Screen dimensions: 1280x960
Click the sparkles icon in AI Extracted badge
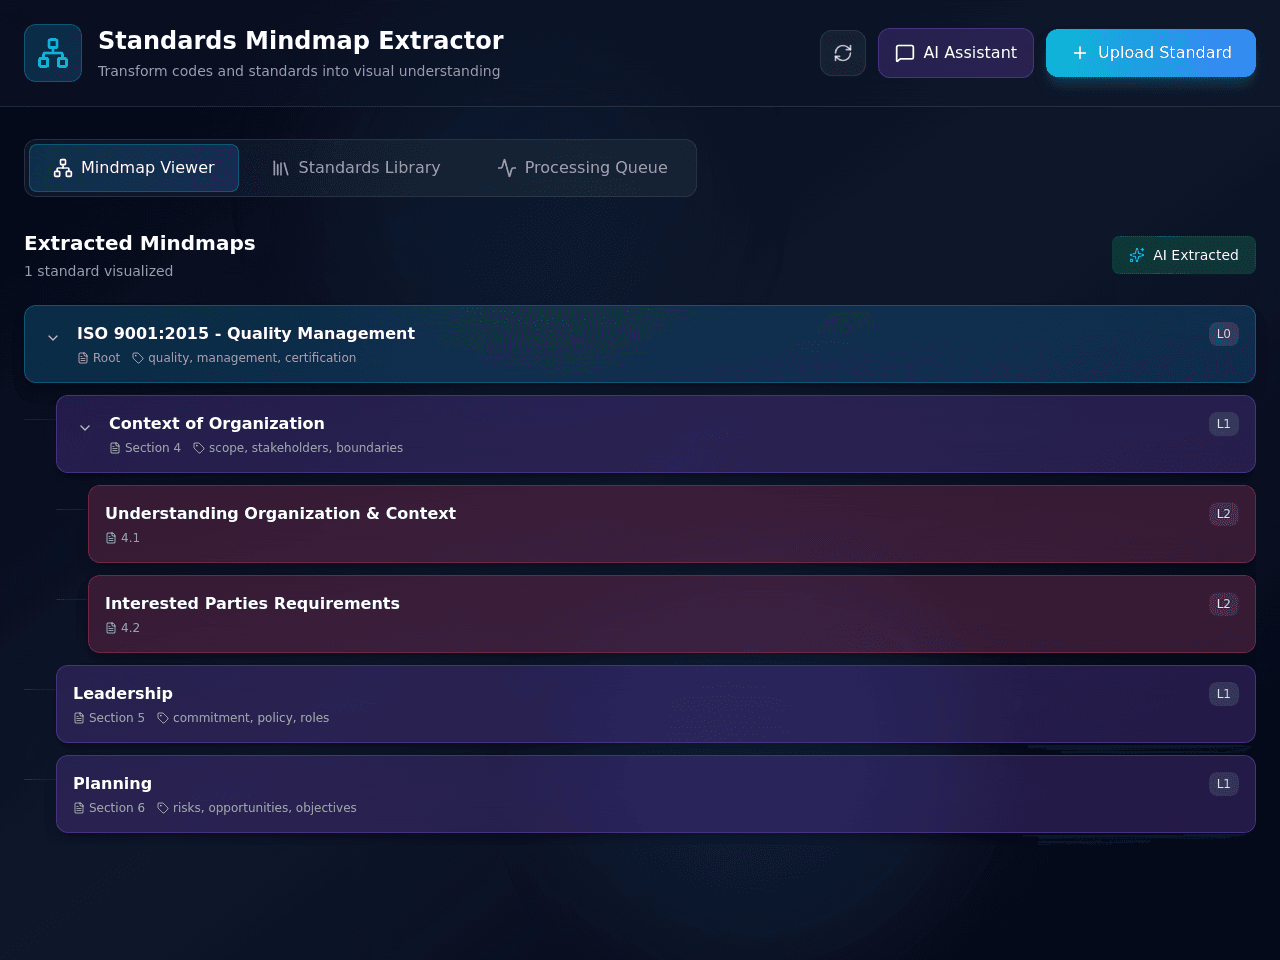coord(1137,255)
